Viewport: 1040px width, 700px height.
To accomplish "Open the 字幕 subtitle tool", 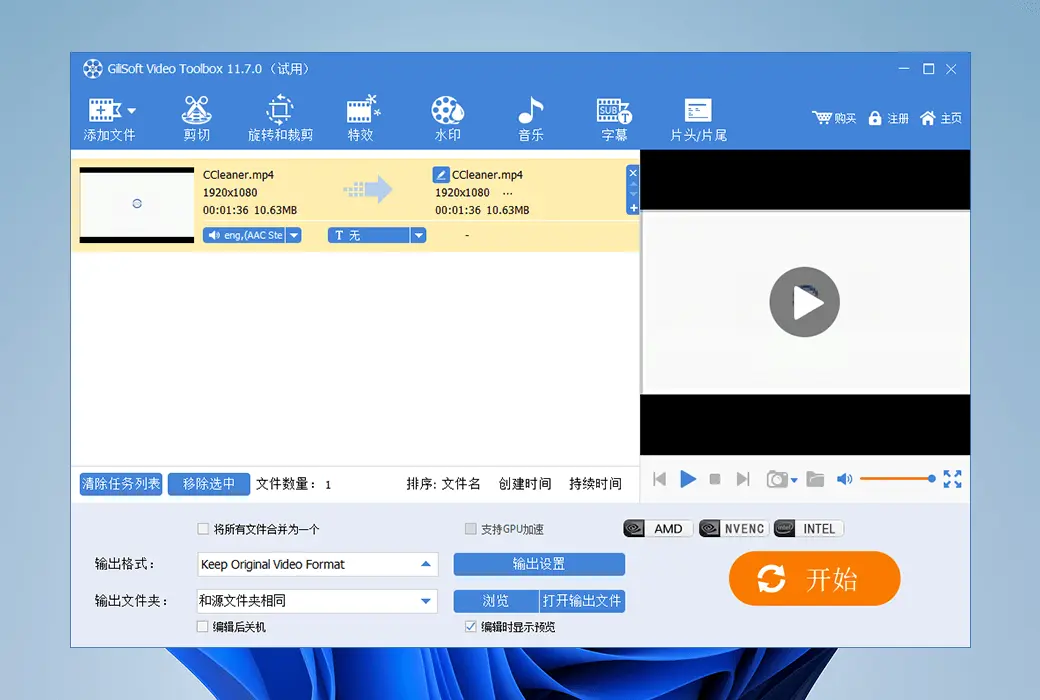I will click(614, 119).
